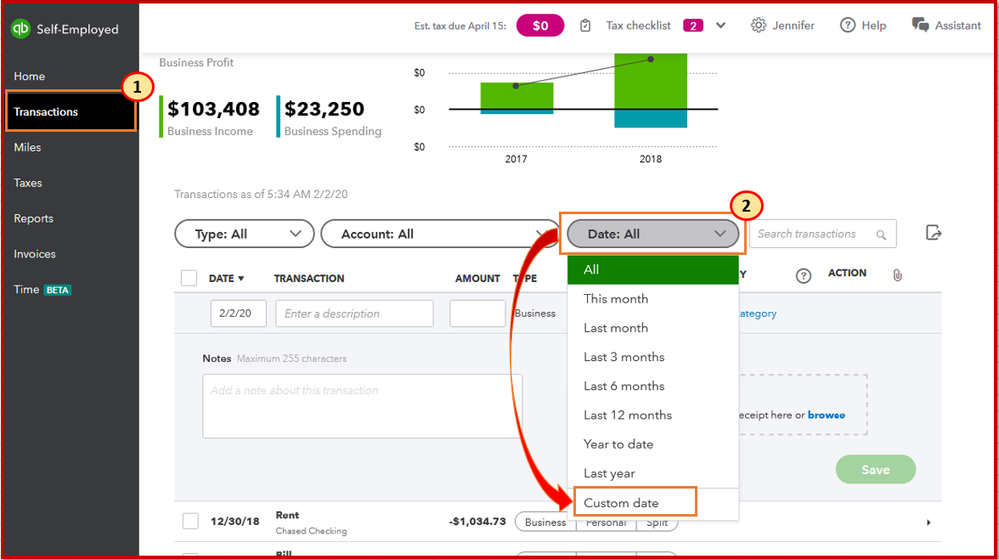Open the Help question mark icon
Viewport: 999px width, 560px height.
coord(847,25)
